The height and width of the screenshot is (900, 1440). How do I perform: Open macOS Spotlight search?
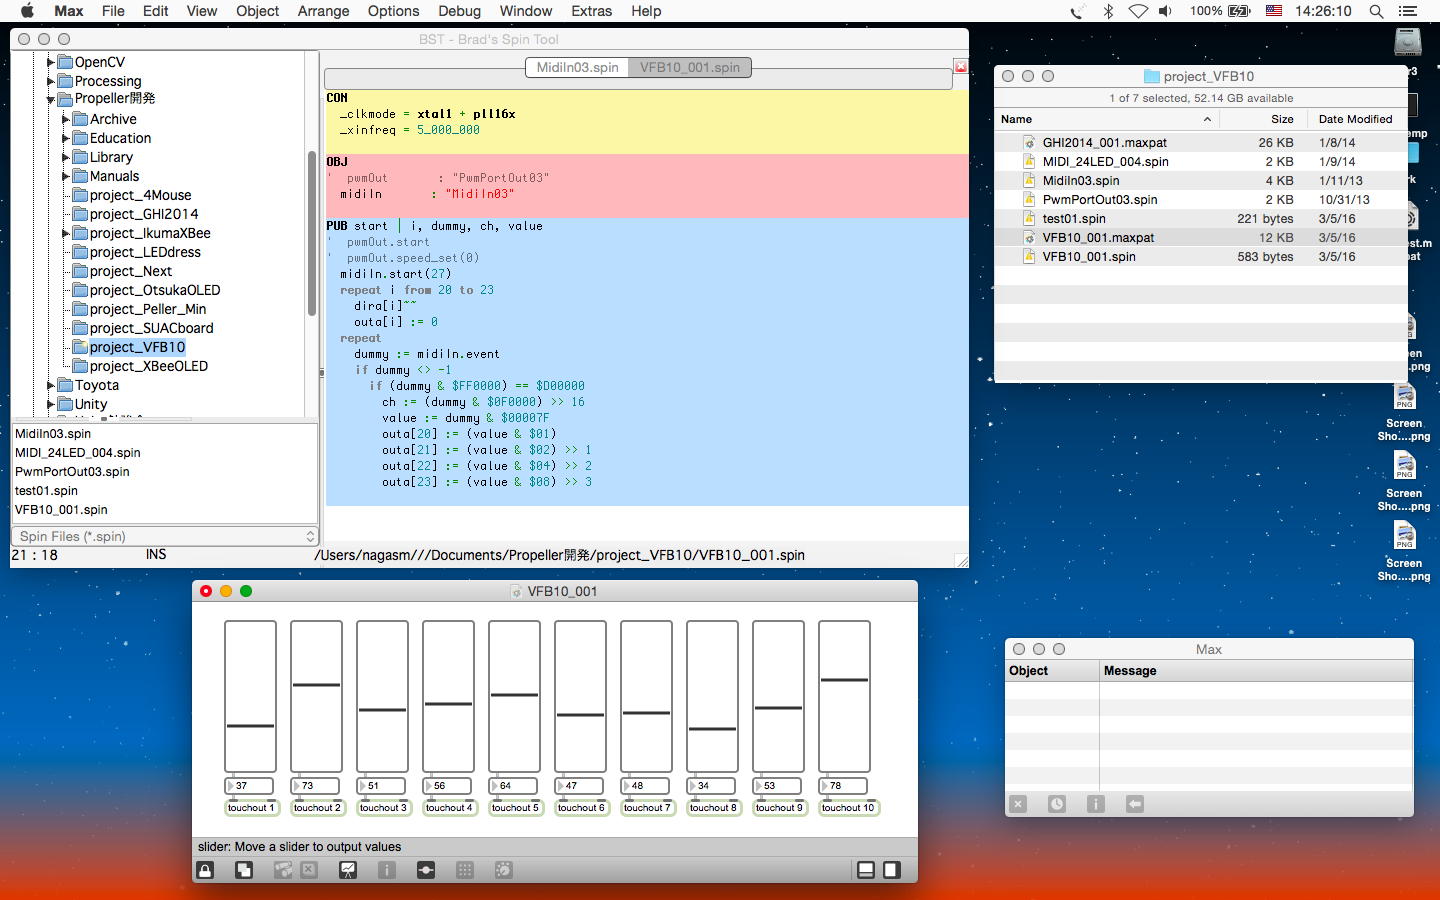click(x=1376, y=11)
